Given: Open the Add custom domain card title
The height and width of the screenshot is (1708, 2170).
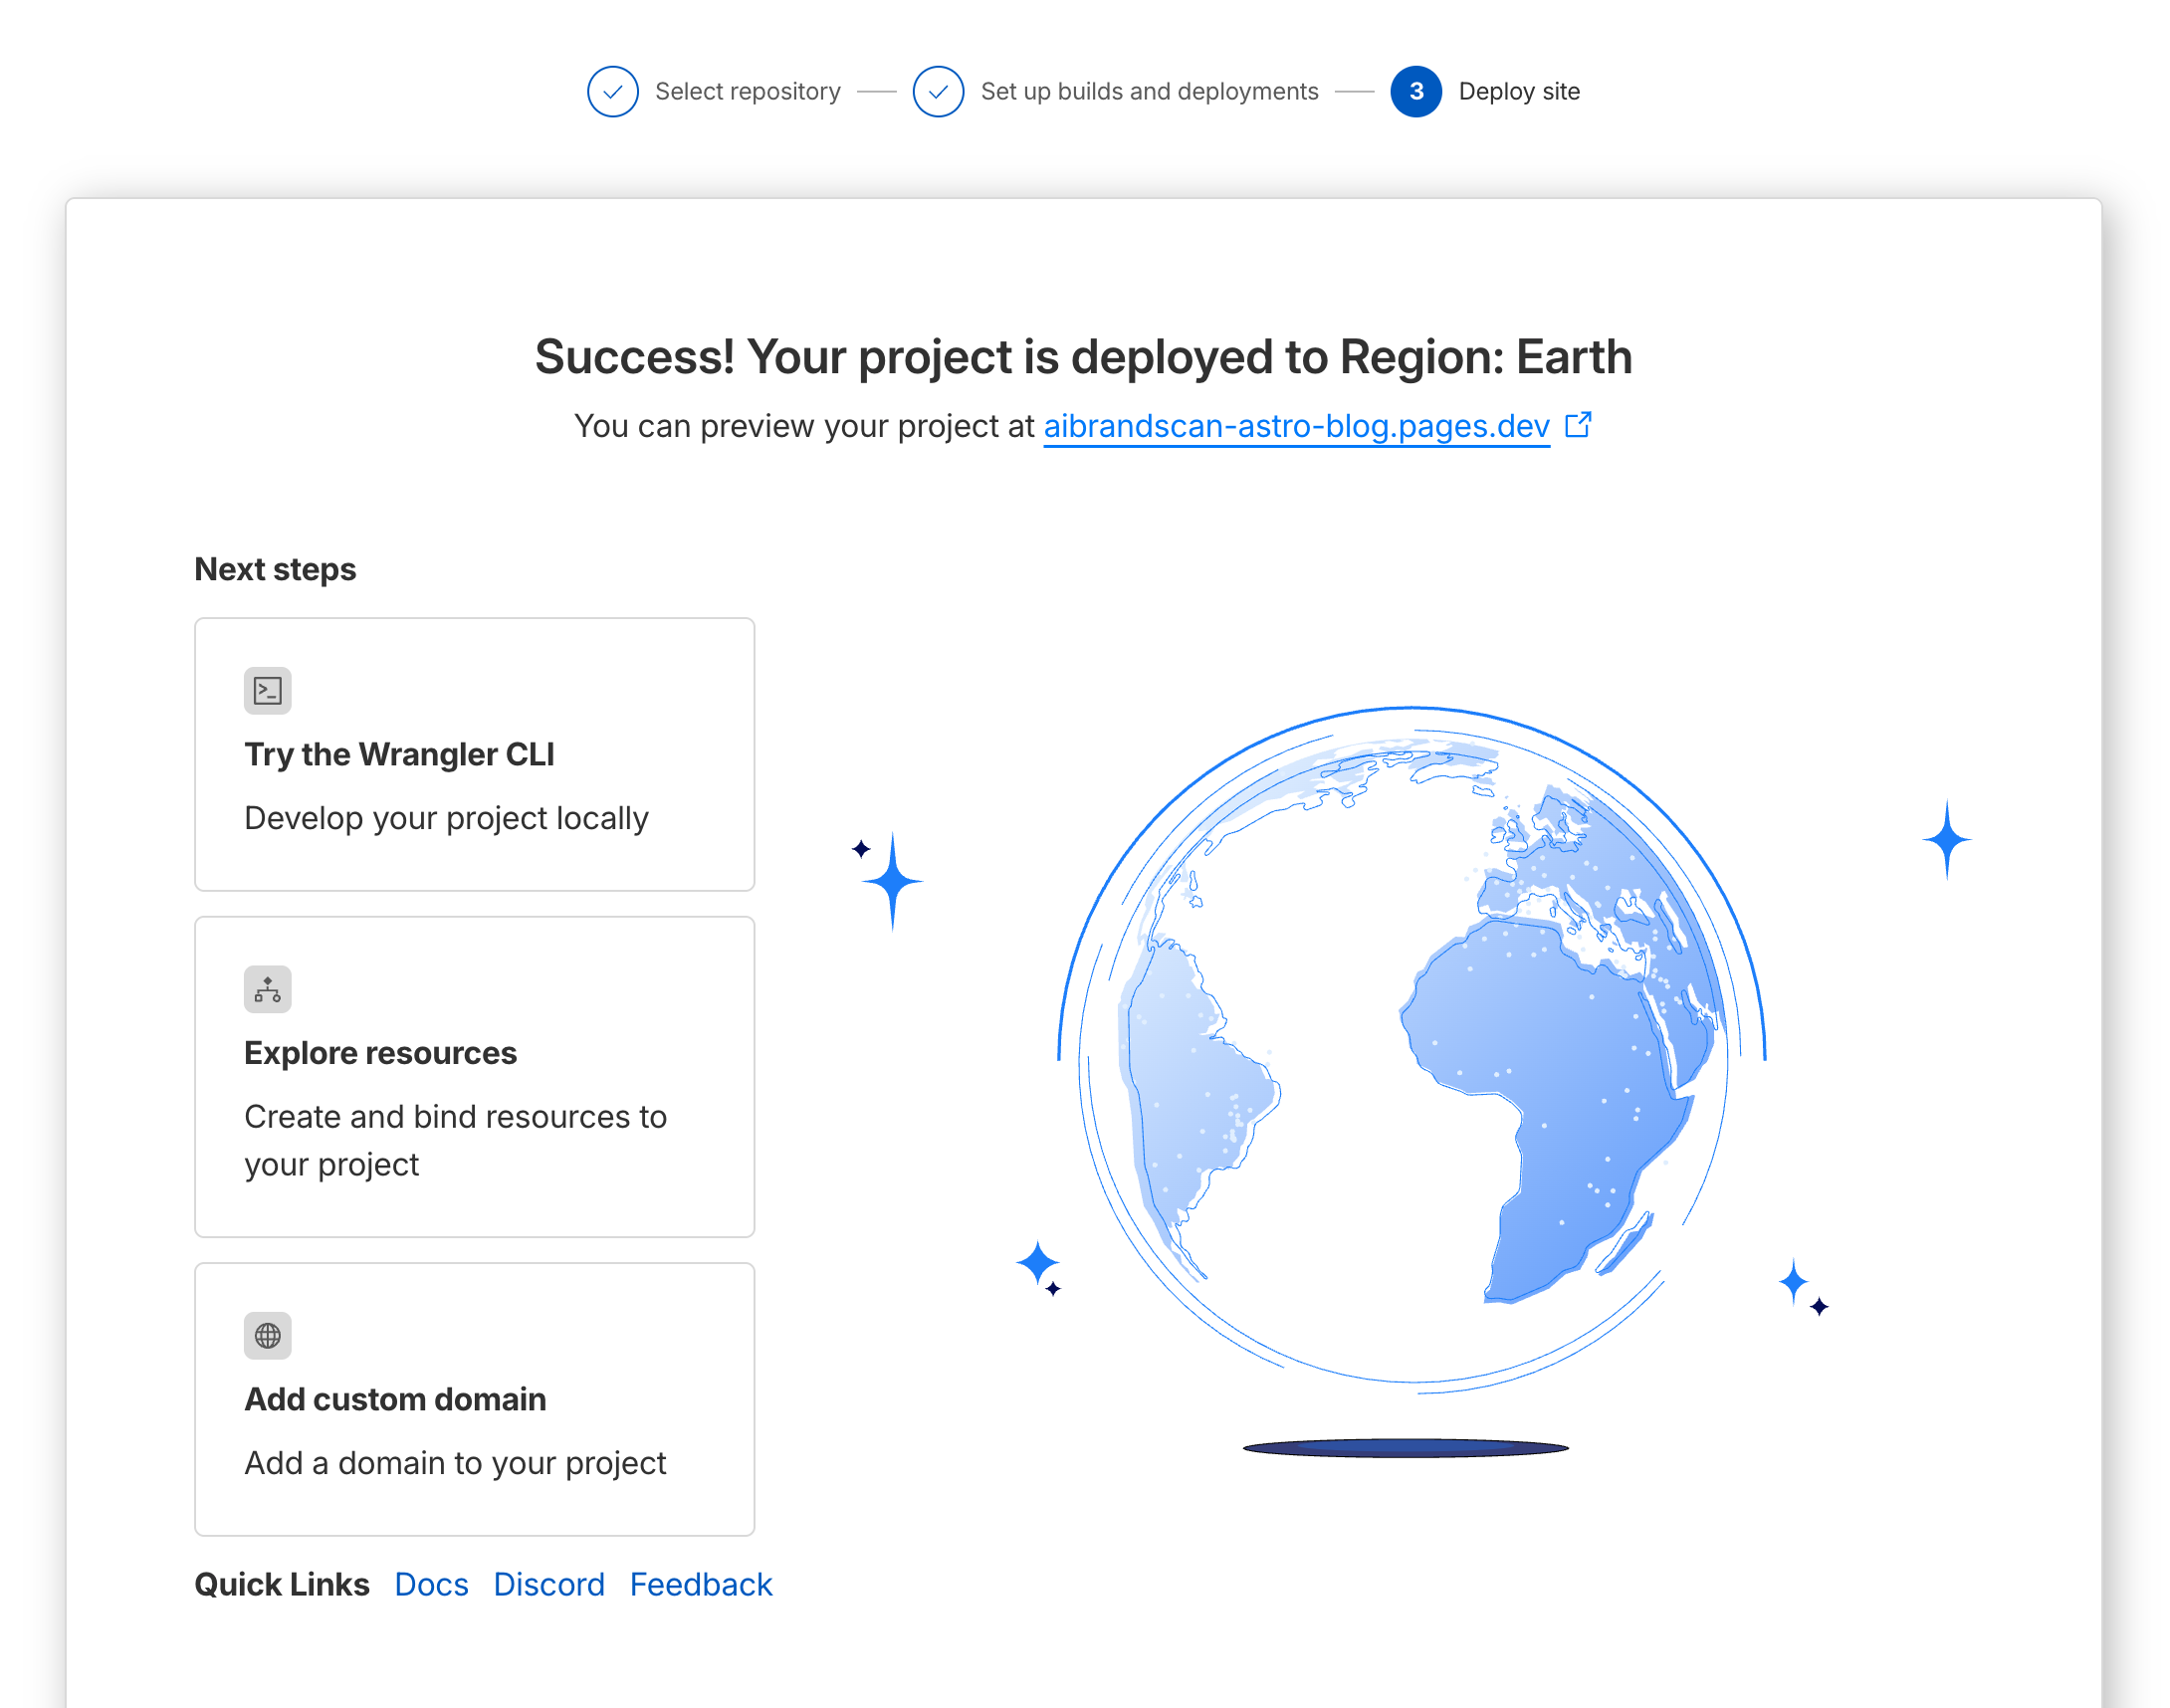Looking at the screenshot, I should click(x=395, y=1399).
